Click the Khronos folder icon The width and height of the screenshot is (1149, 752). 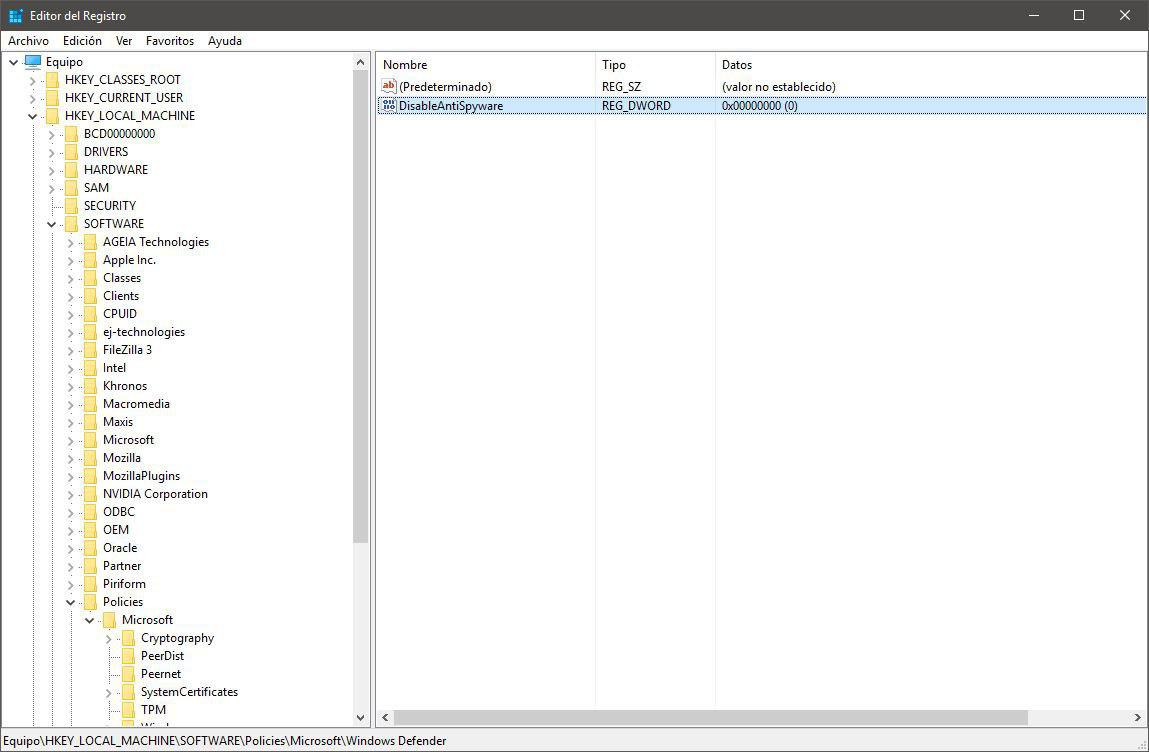click(x=91, y=386)
